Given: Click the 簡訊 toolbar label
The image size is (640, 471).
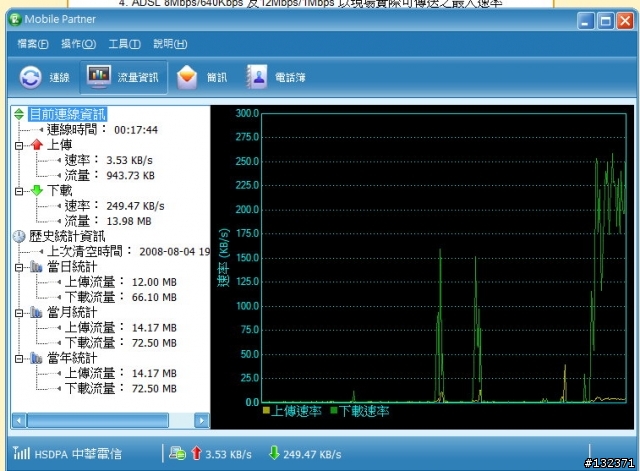Looking at the screenshot, I should pos(217,77).
